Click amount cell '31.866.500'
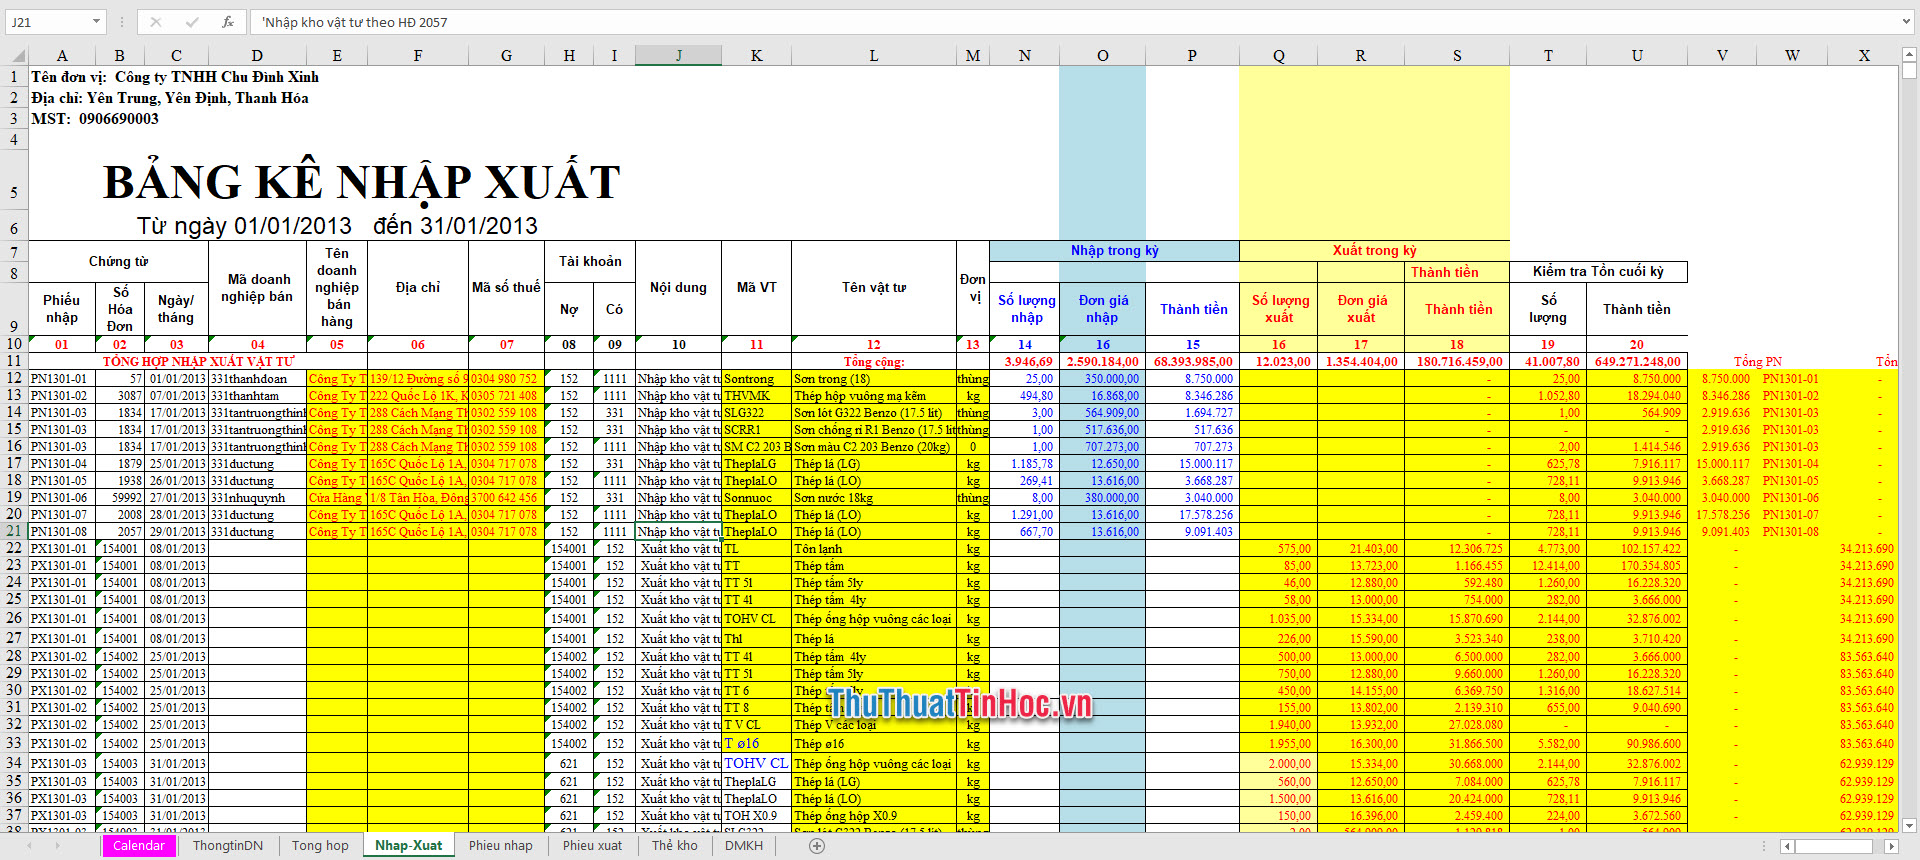Image resolution: width=1920 pixels, height=860 pixels. click(1457, 744)
